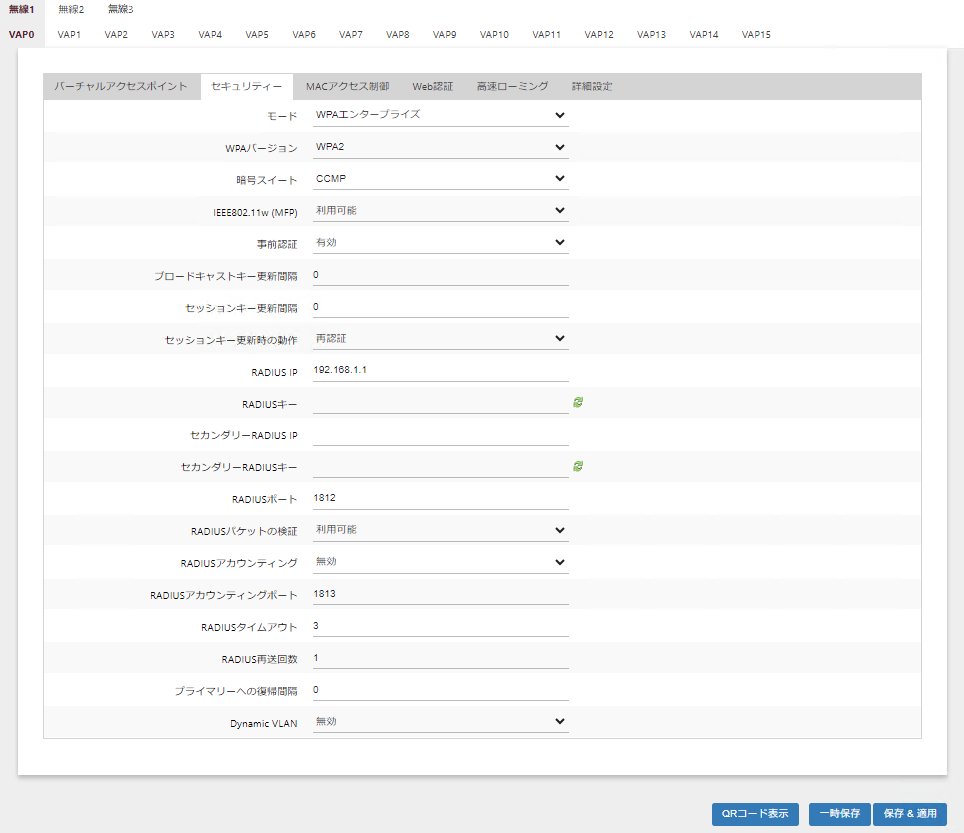The height and width of the screenshot is (833, 964).
Task: Open the 暗号スイート dropdown
Action: (440, 179)
